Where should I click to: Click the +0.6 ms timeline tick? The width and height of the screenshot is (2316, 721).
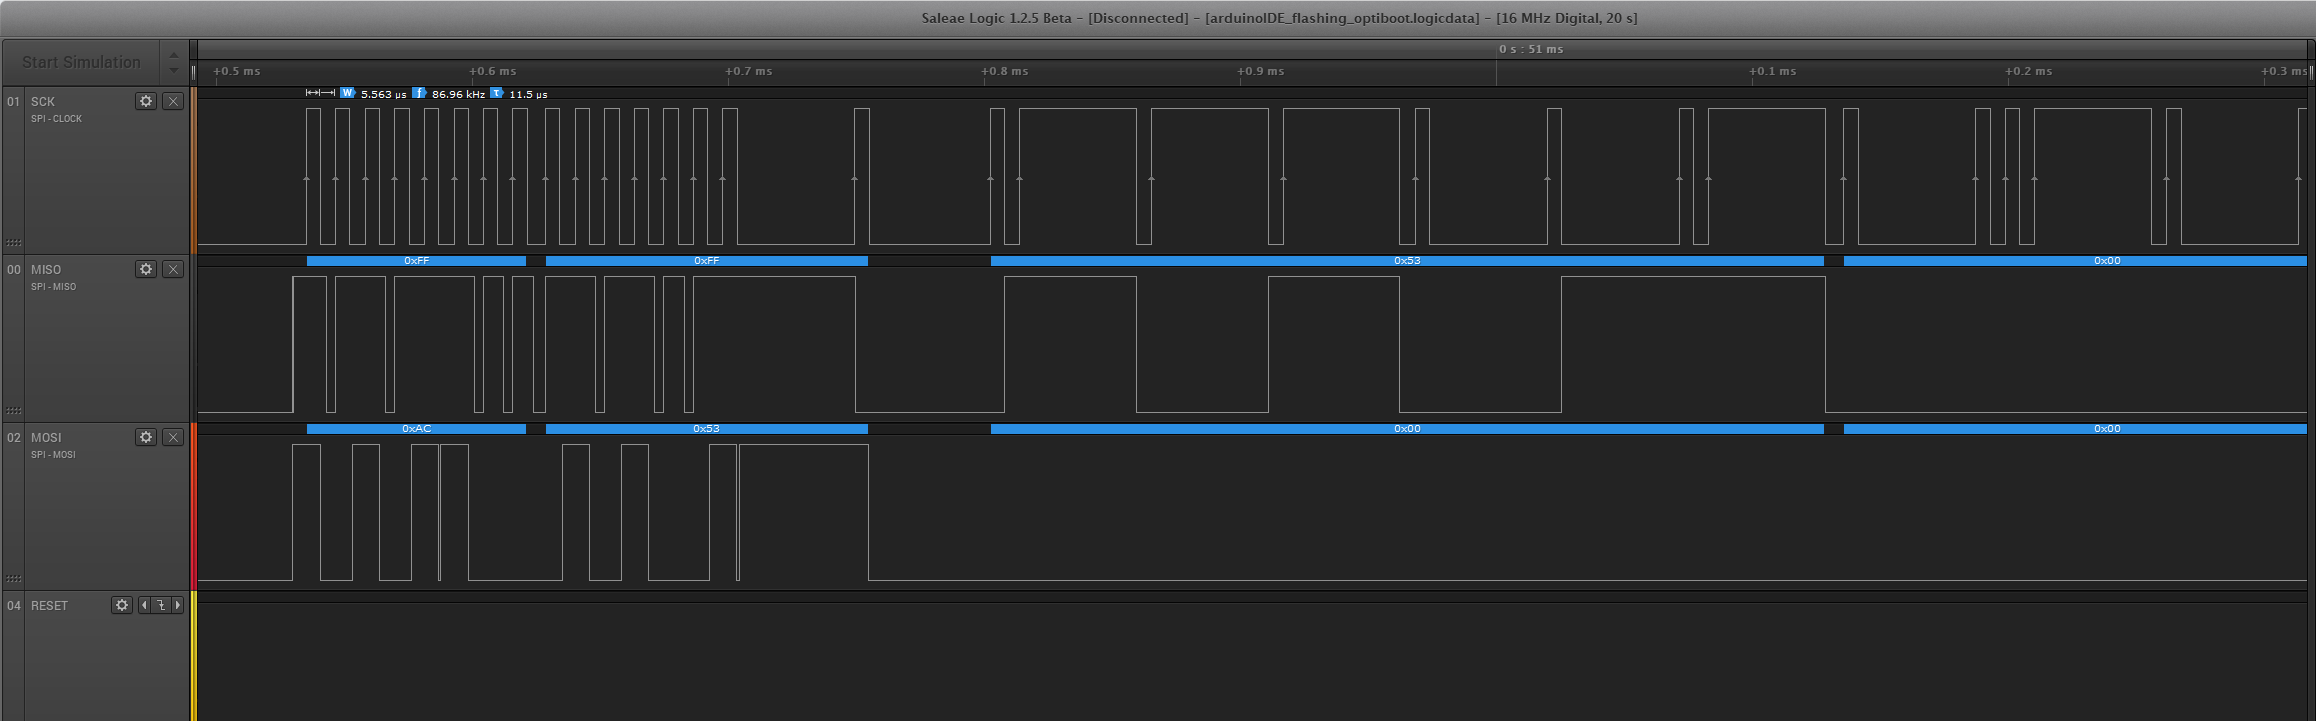(x=493, y=72)
